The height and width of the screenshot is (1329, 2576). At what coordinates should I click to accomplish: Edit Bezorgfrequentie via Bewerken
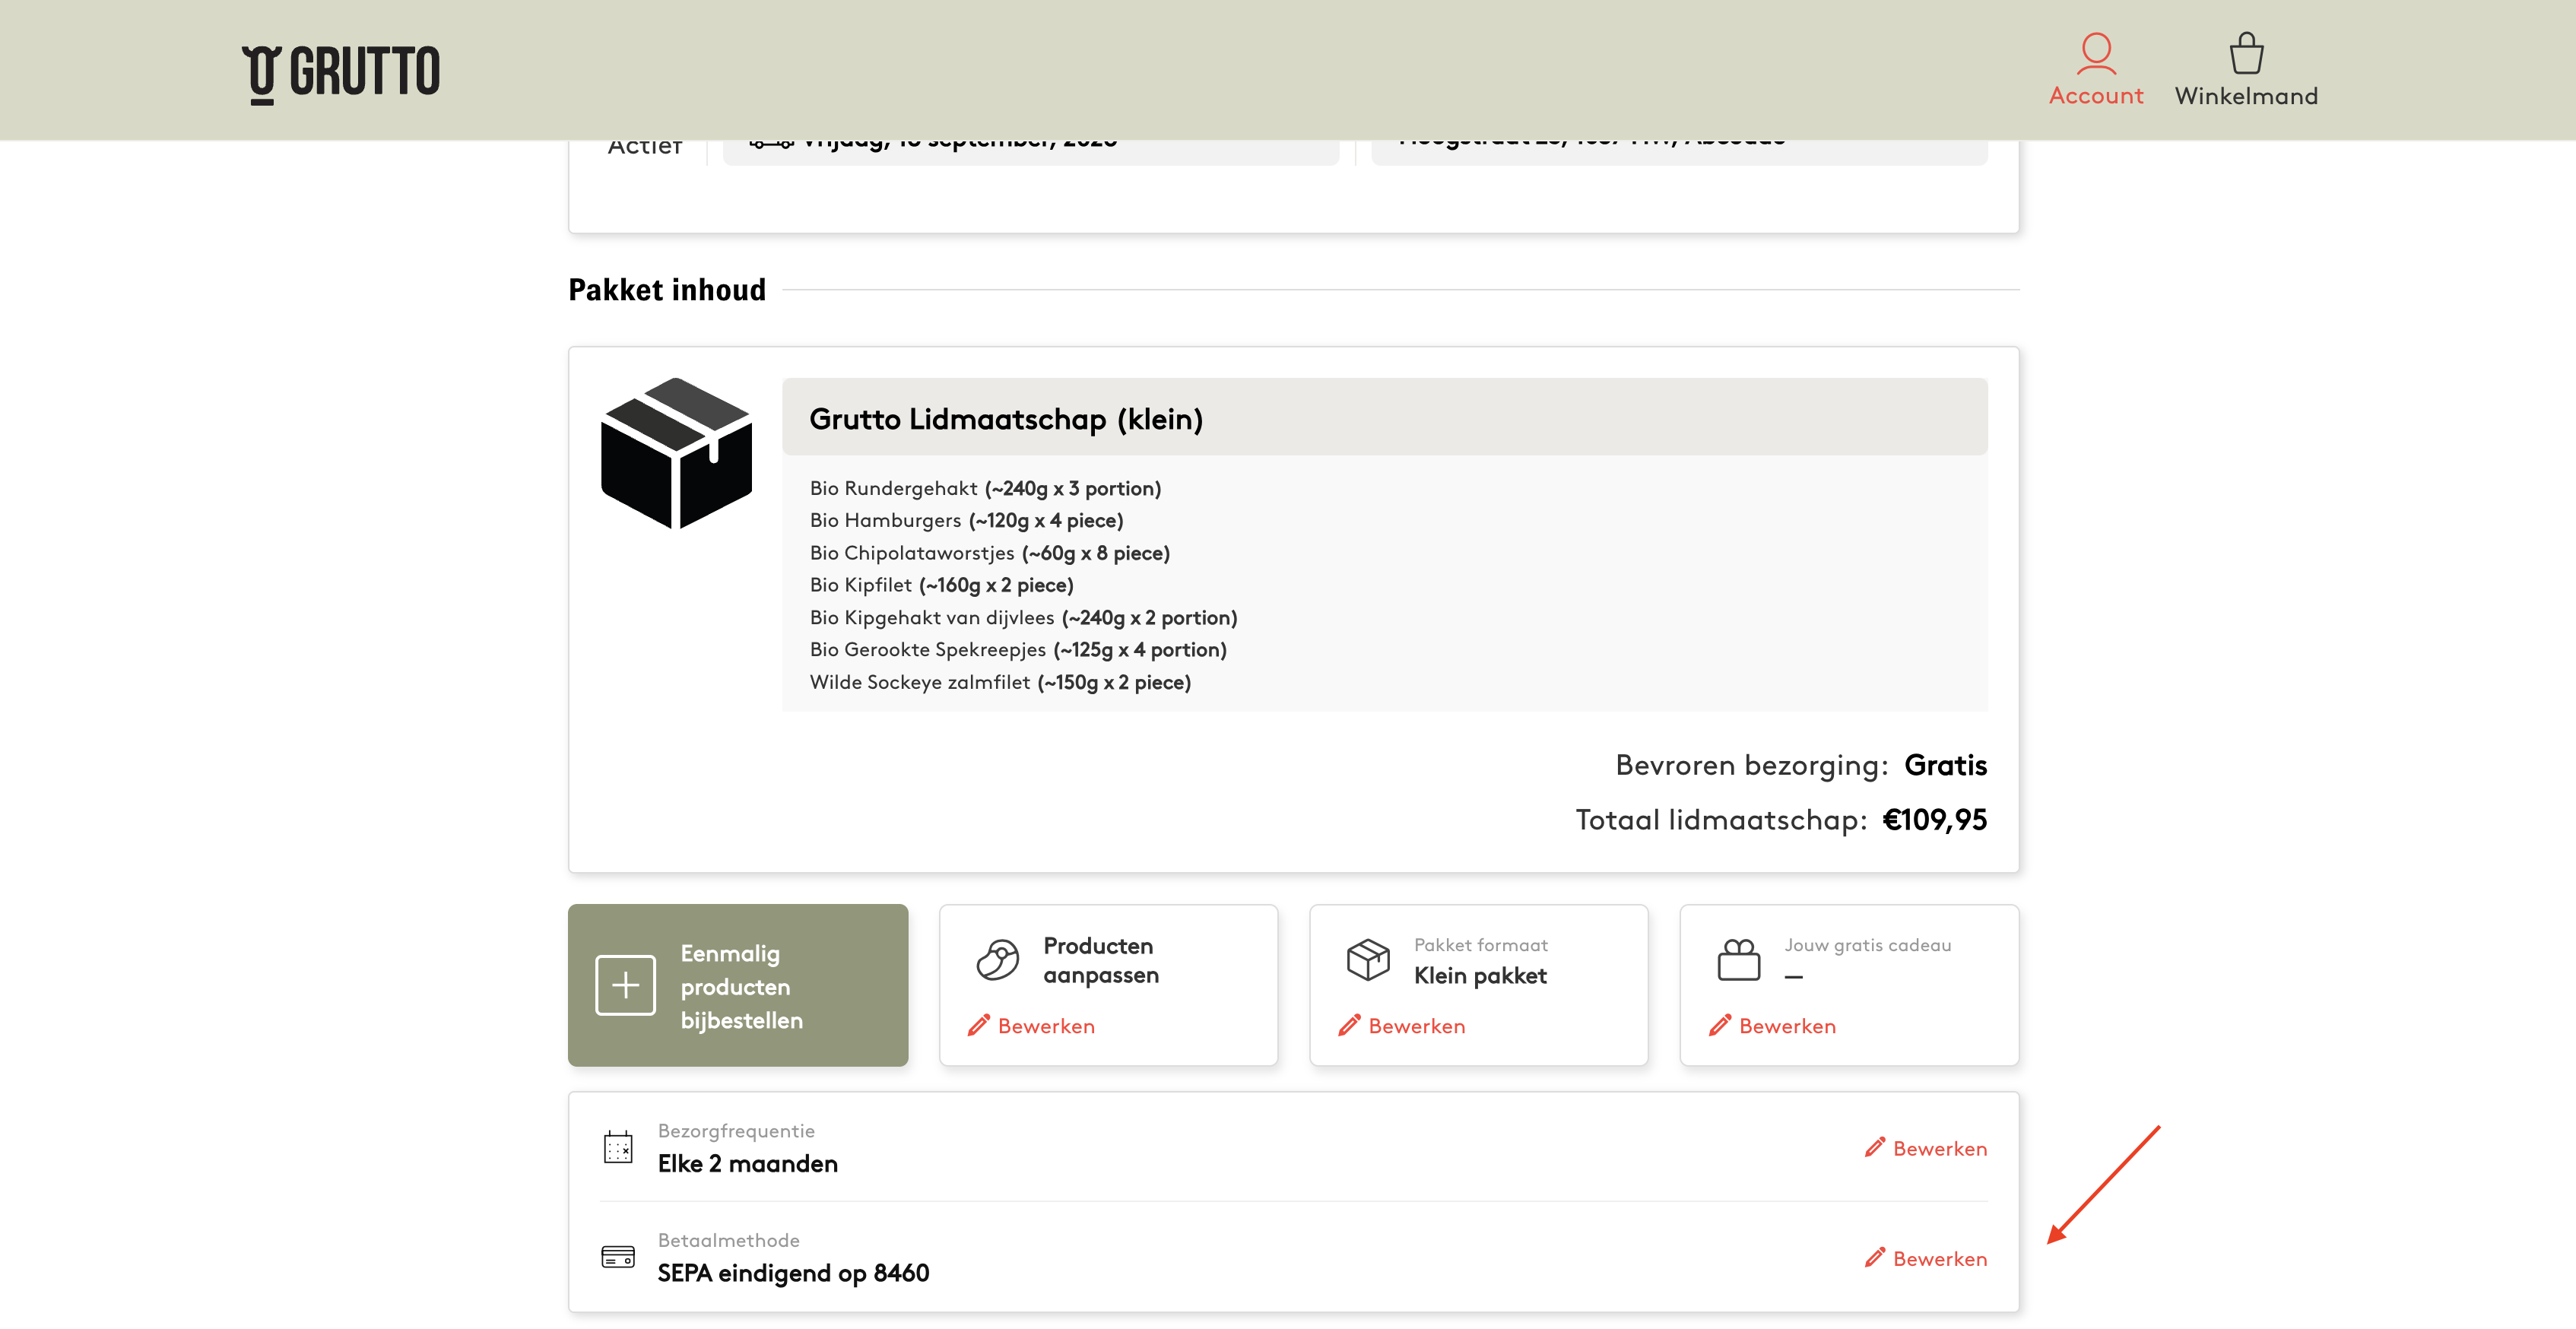(x=1926, y=1149)
